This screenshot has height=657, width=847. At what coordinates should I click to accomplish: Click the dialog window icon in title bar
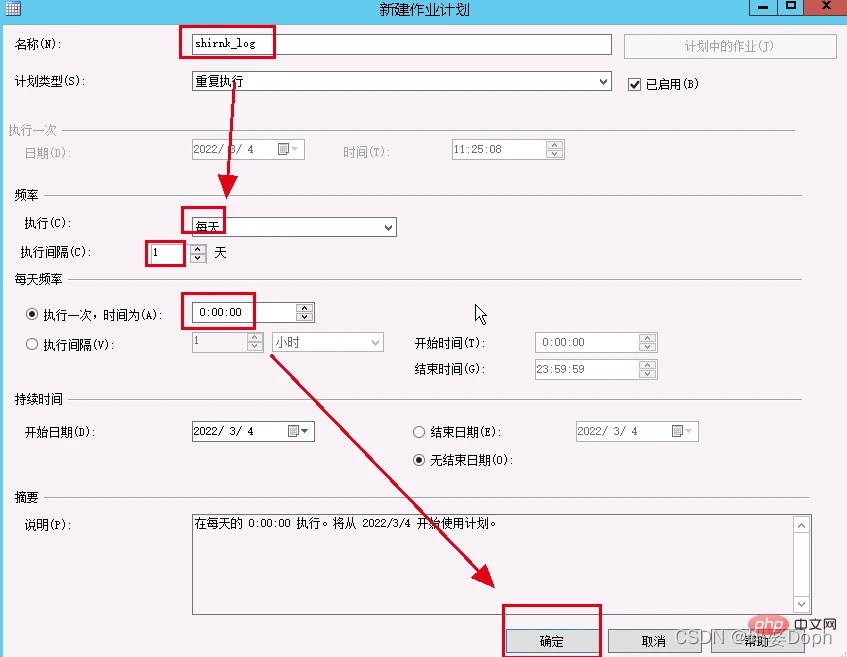(x=12, y=8)
